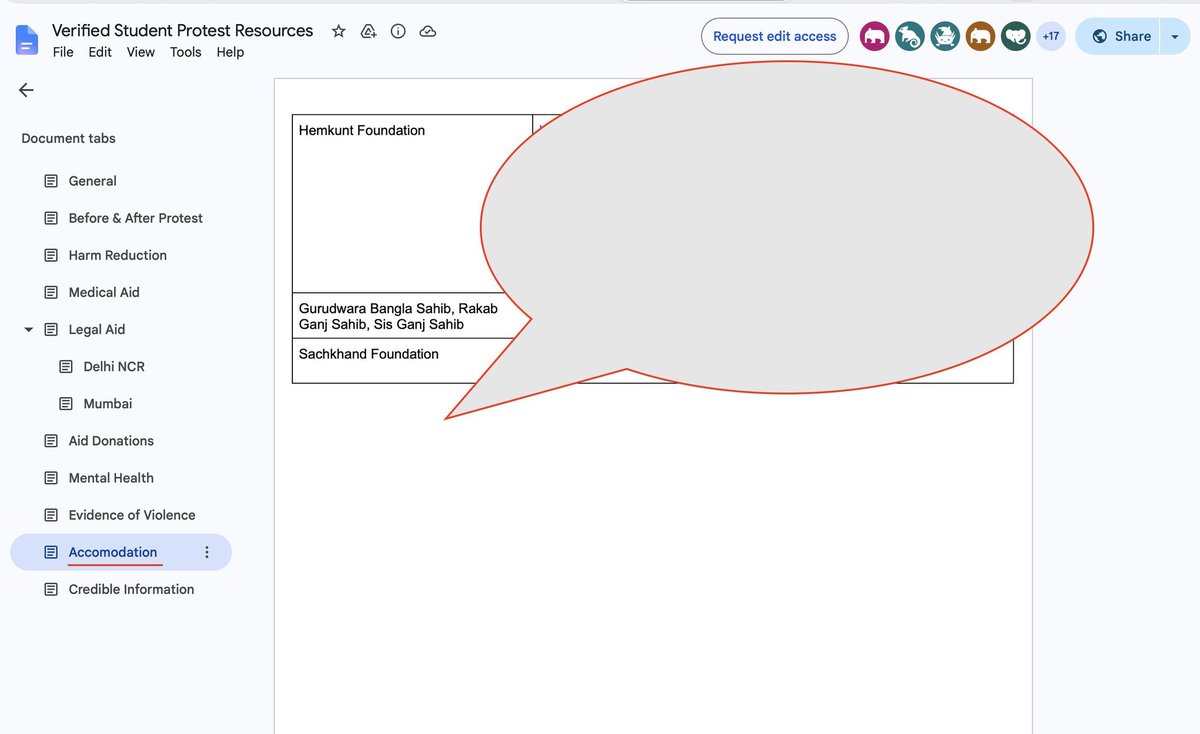Go to the Credible Information tab
The width and height of the screenshot is (1200, 734).
121,589
